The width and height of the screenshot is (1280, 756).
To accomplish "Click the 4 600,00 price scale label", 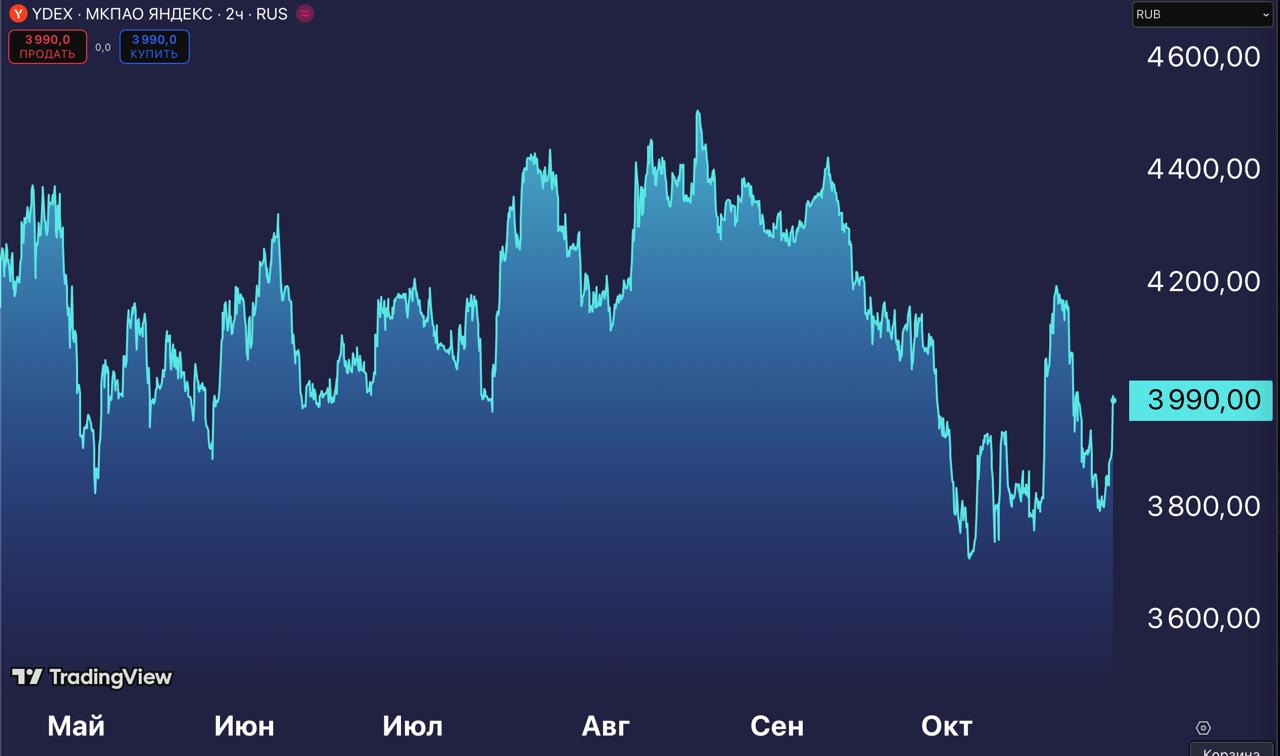I will 1204,57.
